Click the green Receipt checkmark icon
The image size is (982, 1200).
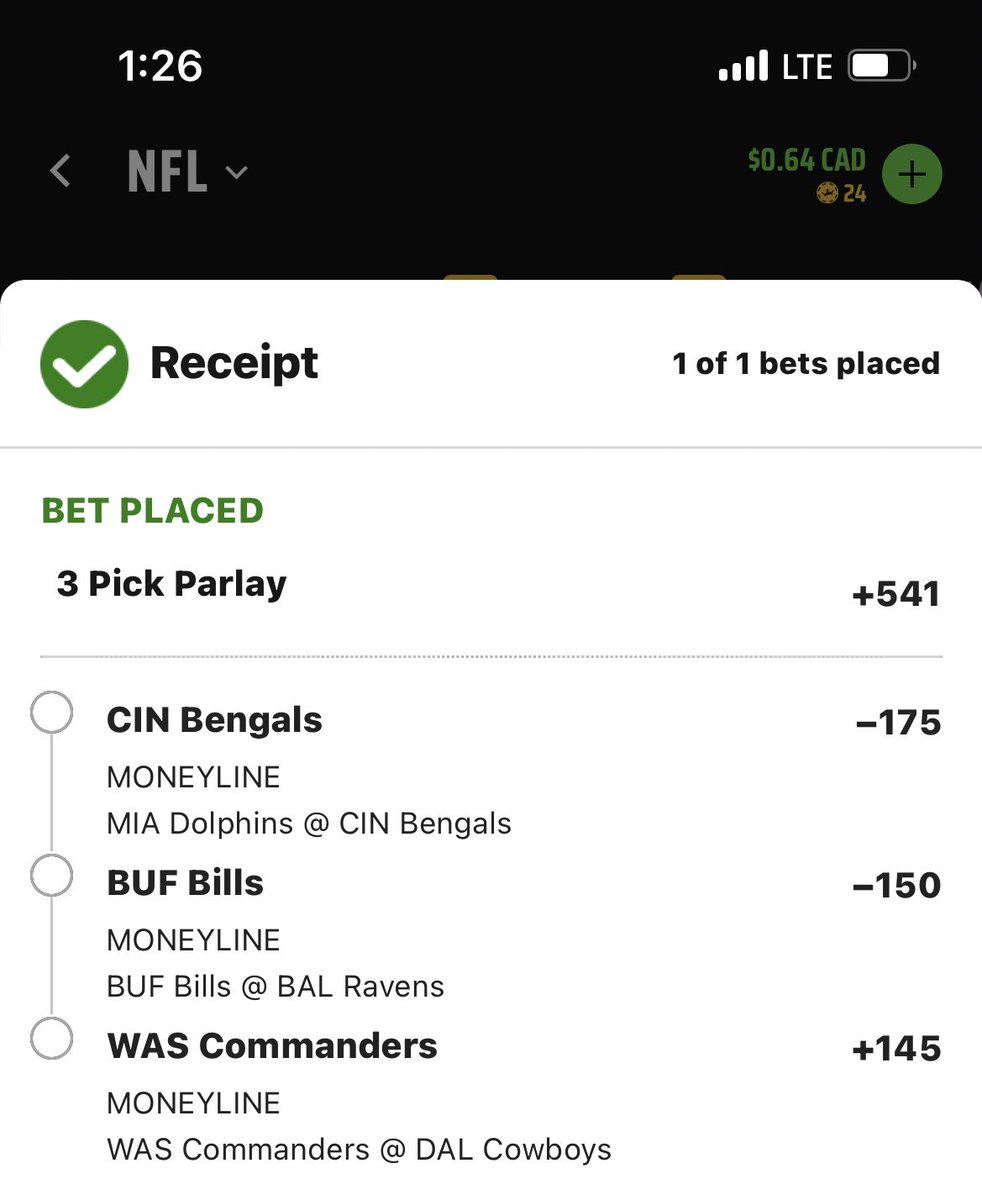click(84, 364)
